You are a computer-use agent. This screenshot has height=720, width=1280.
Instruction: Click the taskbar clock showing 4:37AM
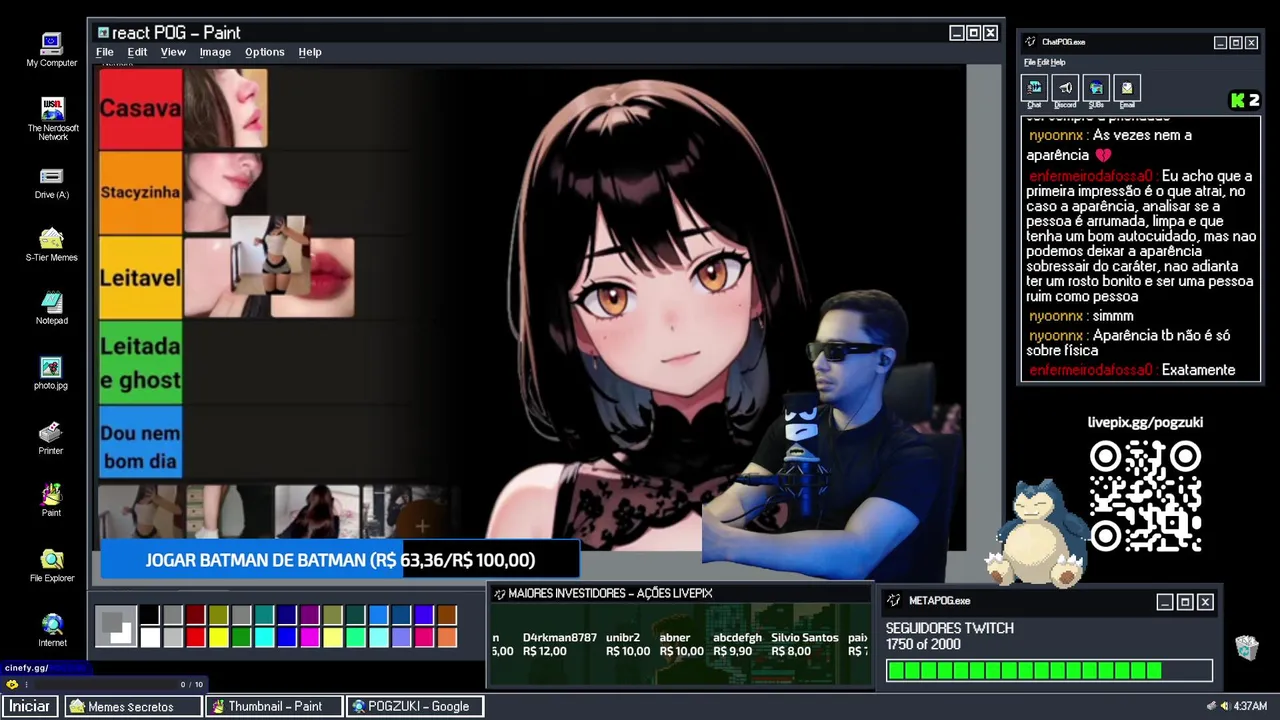pyautogui.click(x=1250, y=706)
